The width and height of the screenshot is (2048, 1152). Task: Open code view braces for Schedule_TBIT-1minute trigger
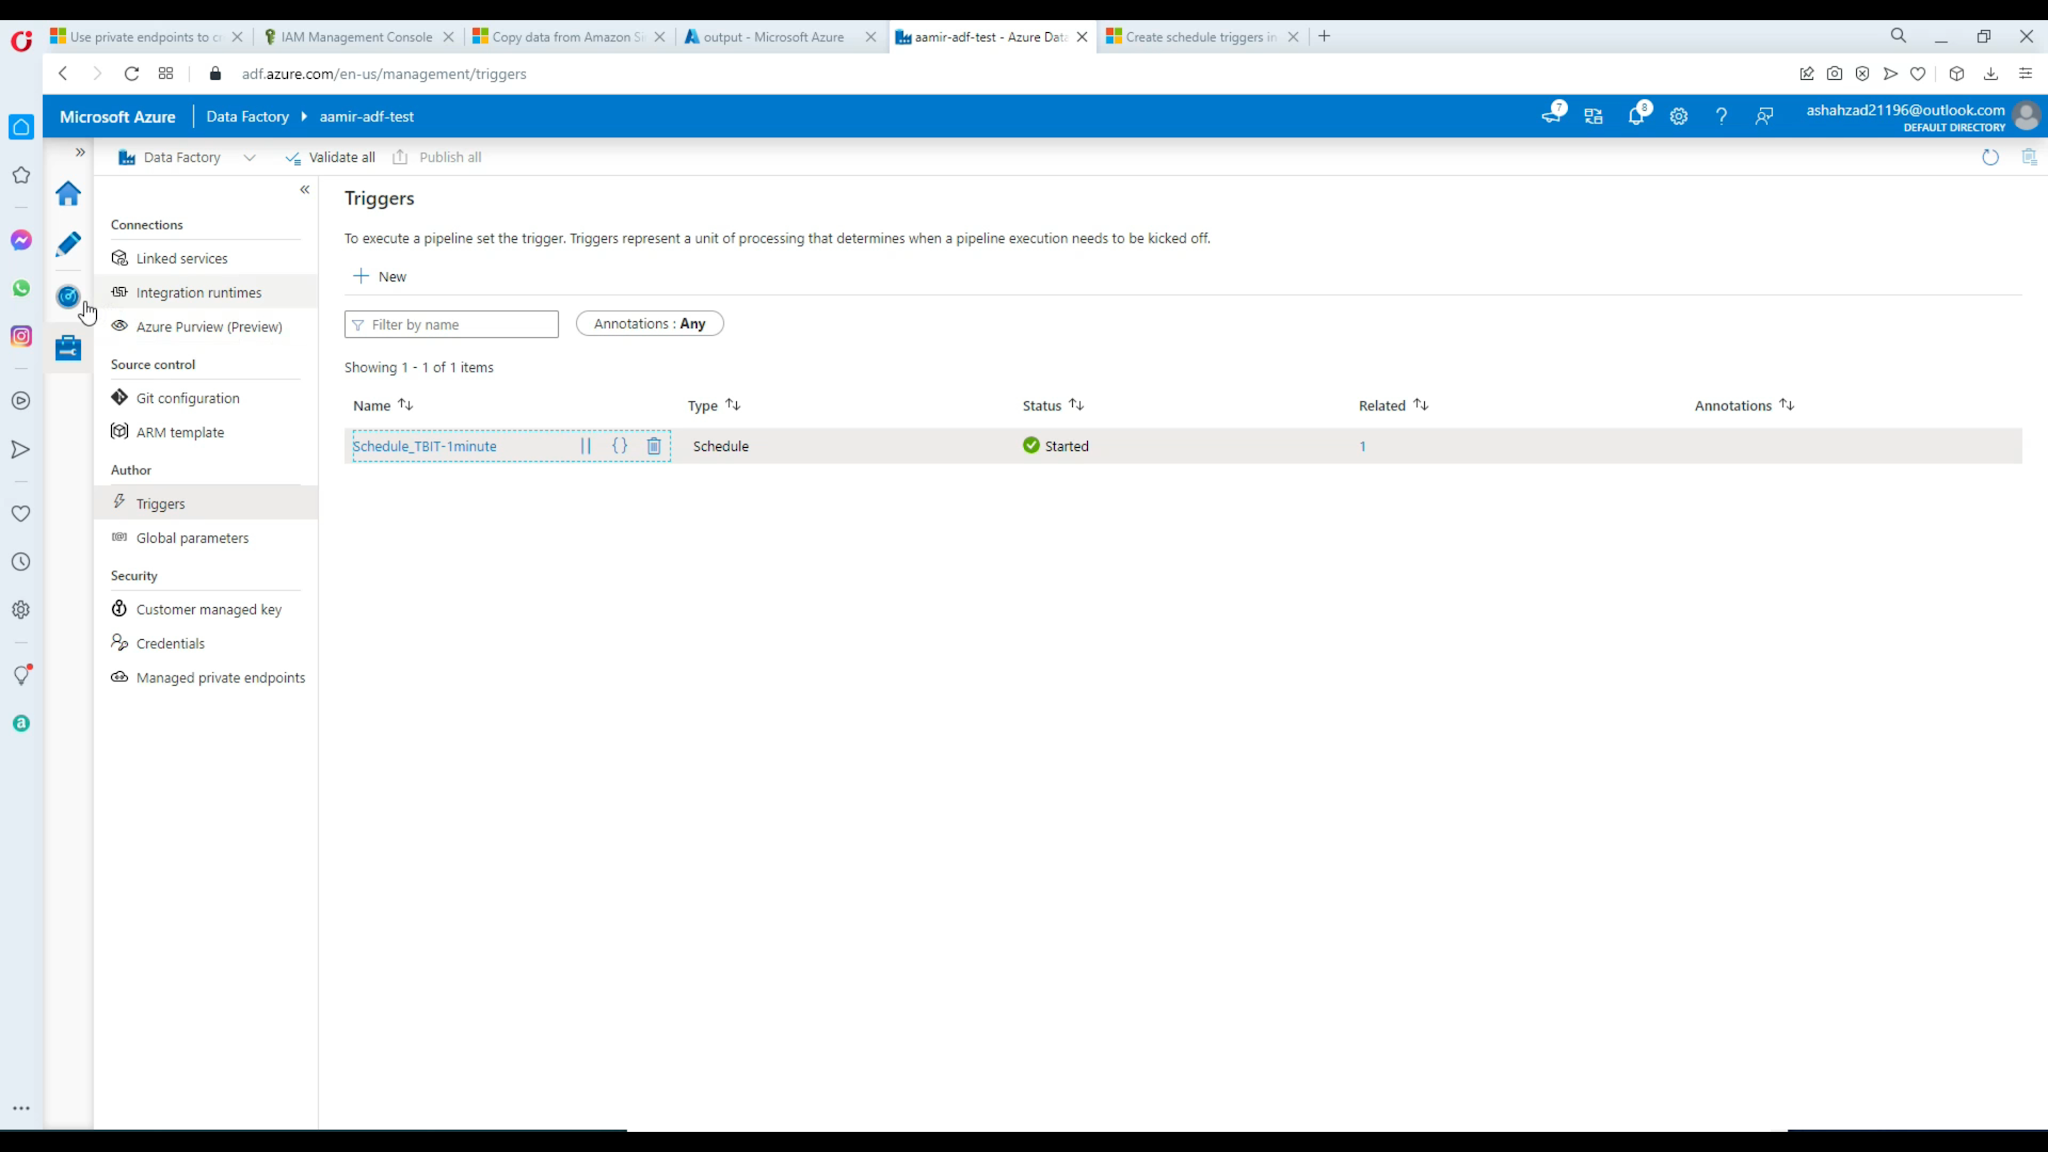tap(620, 446)
